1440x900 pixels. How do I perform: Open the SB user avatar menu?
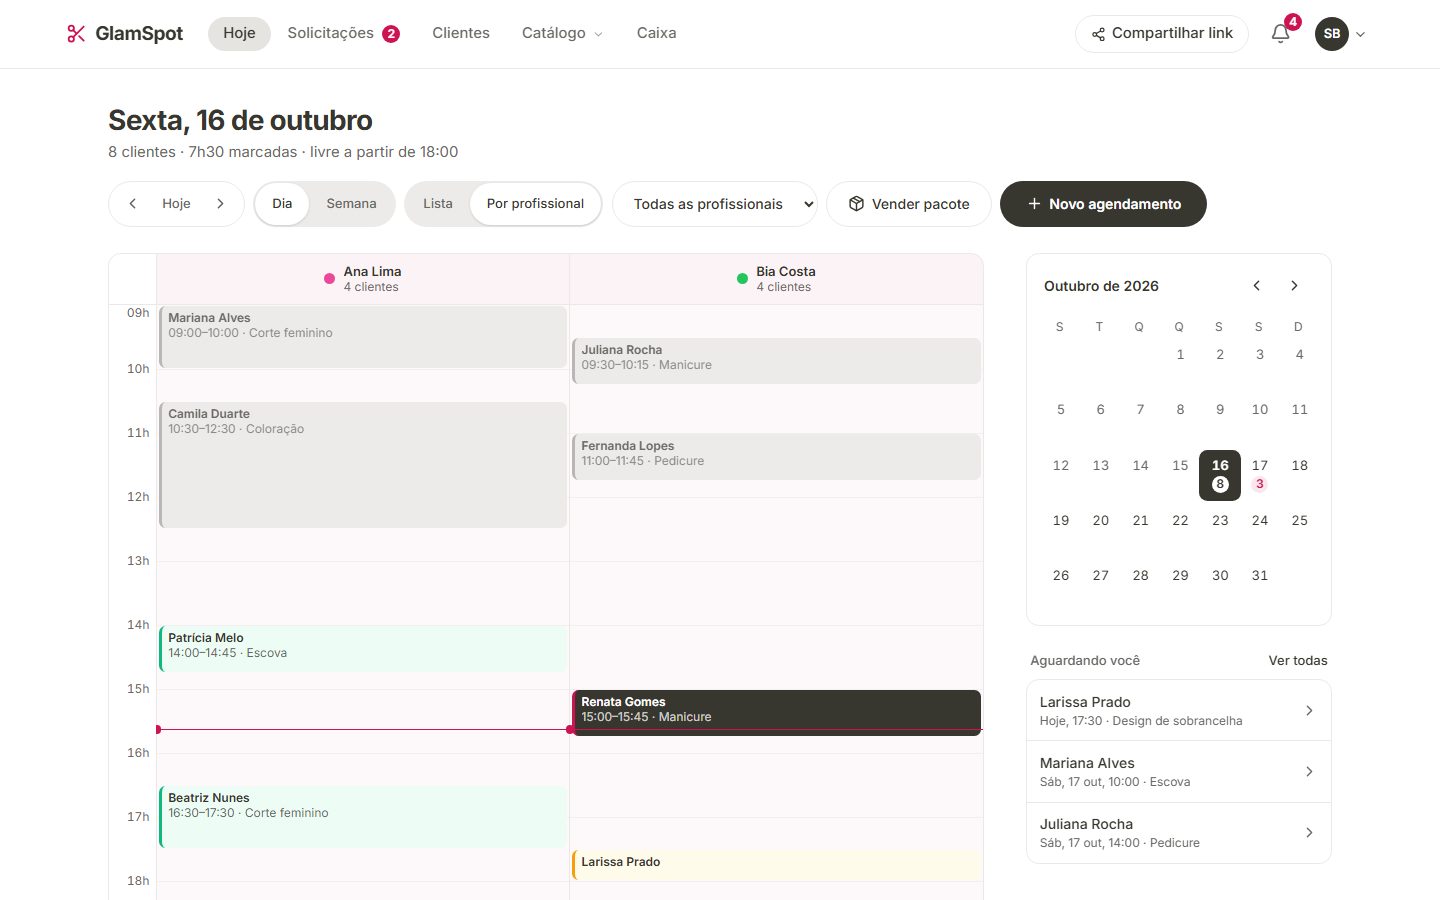tap(1331, 34)
